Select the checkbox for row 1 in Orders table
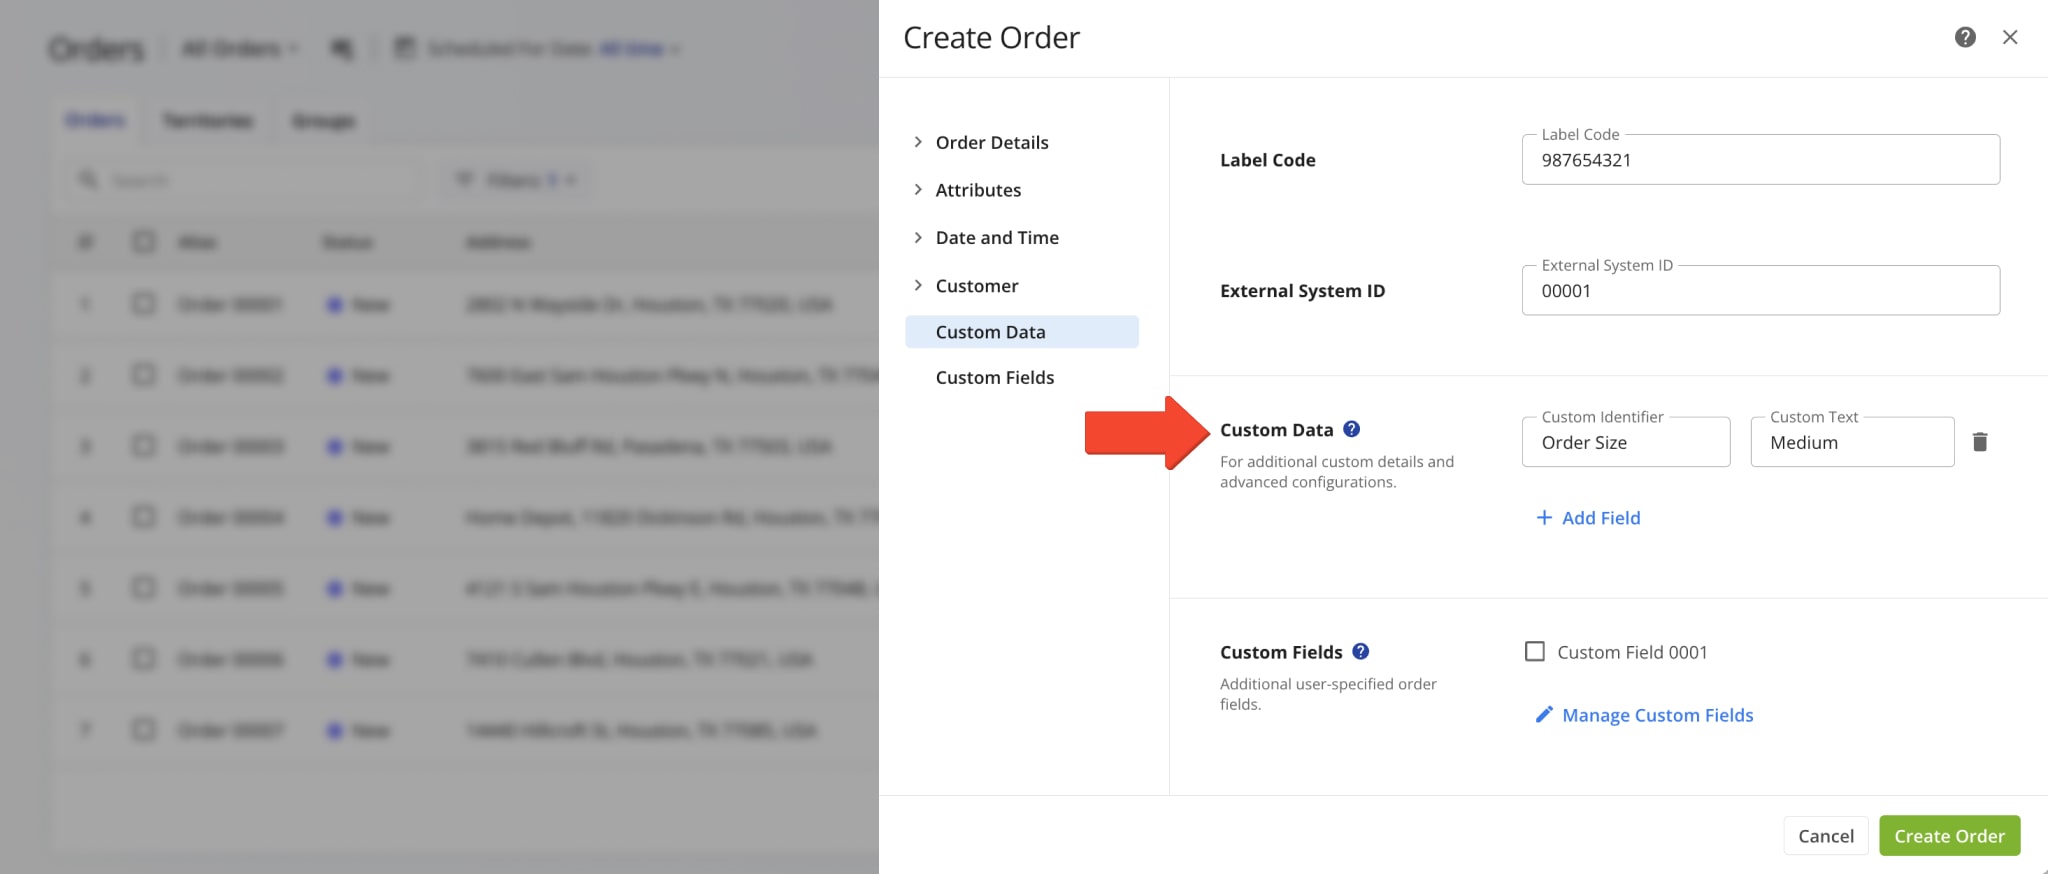 coord(144,303)
